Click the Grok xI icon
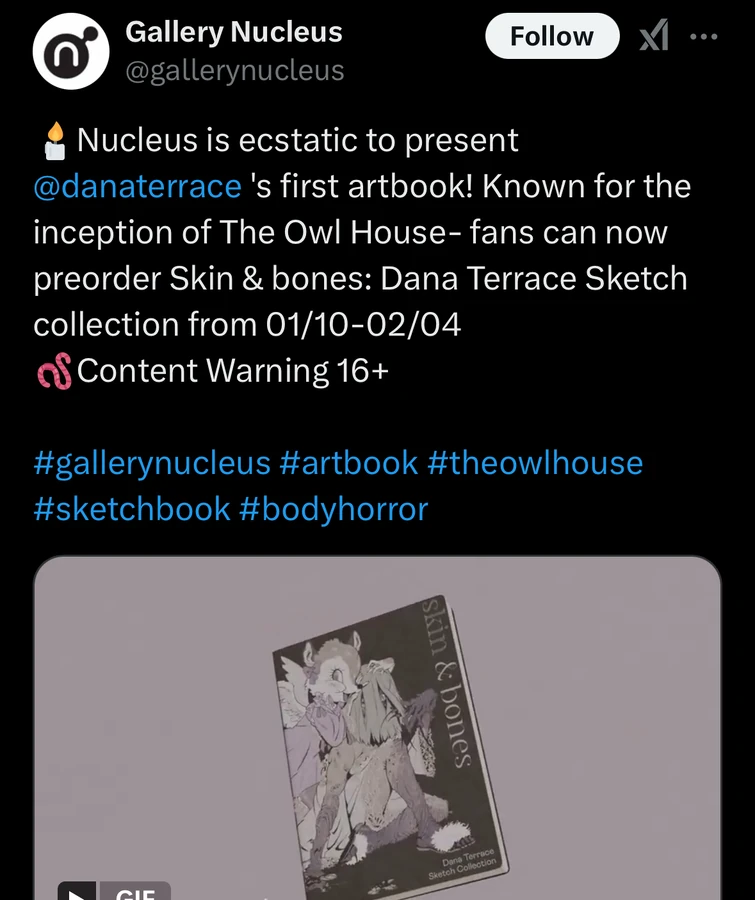This screenshot has height=900, width=755. pyautogui.click(x=654, y=36)
